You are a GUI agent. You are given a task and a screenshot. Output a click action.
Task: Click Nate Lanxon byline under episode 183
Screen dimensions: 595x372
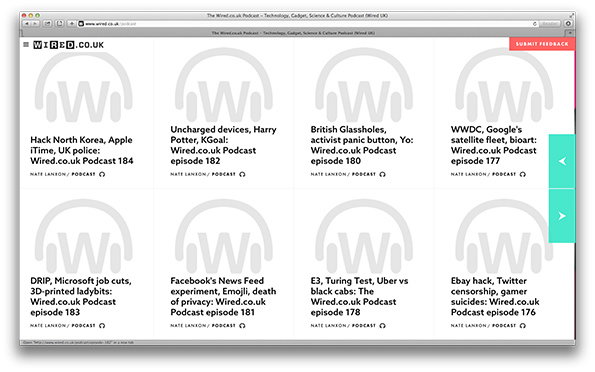48,325
